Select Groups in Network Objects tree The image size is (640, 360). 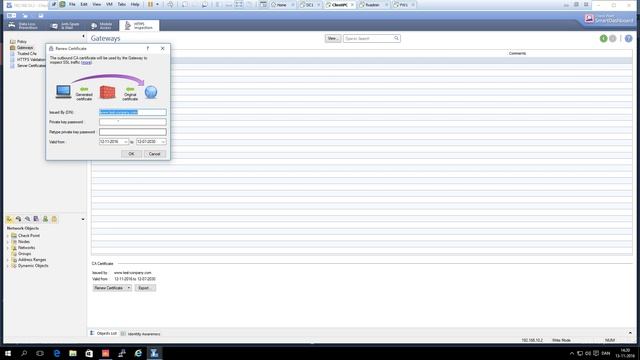click(x=24, y=254)
